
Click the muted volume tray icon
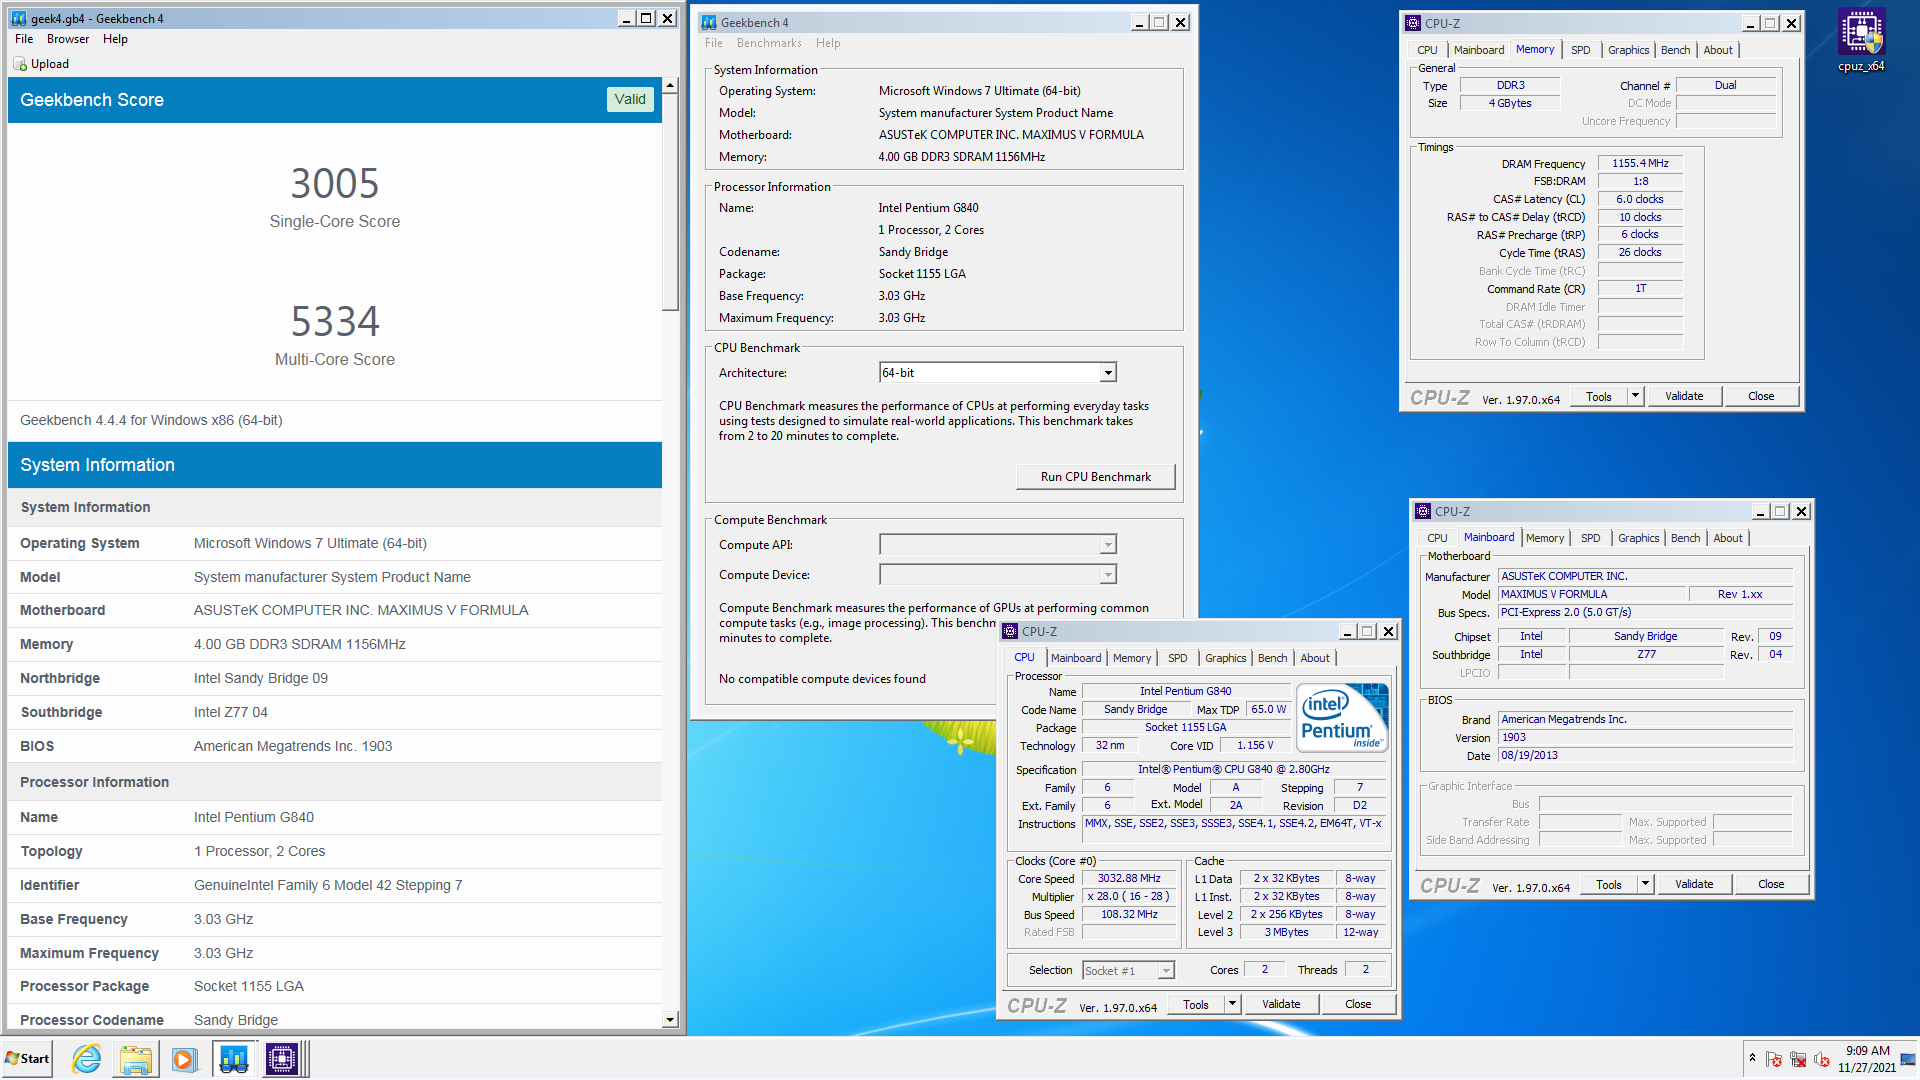1822,1059
